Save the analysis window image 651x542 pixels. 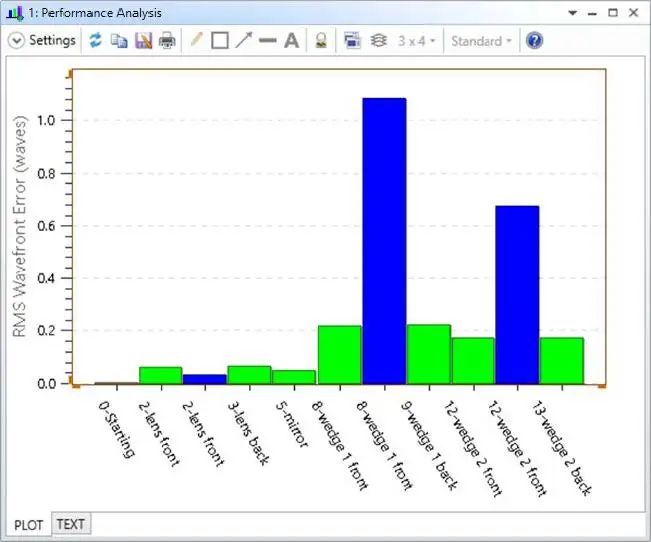point(144,41)
